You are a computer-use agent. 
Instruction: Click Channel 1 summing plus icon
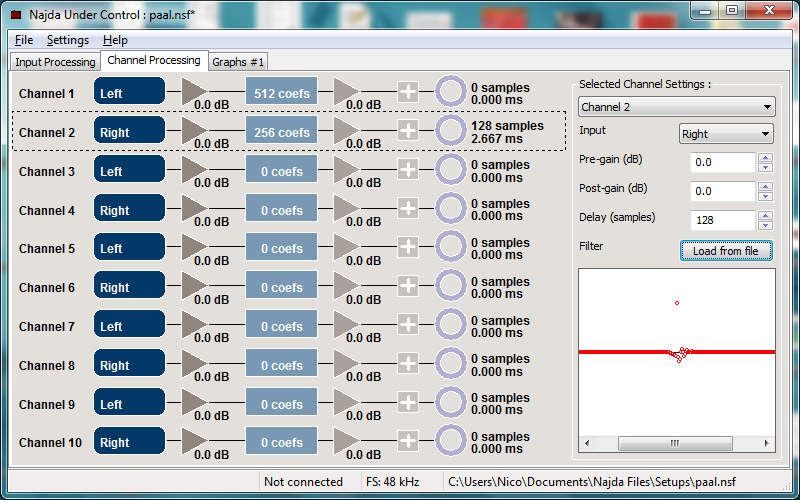click(408, 92)
